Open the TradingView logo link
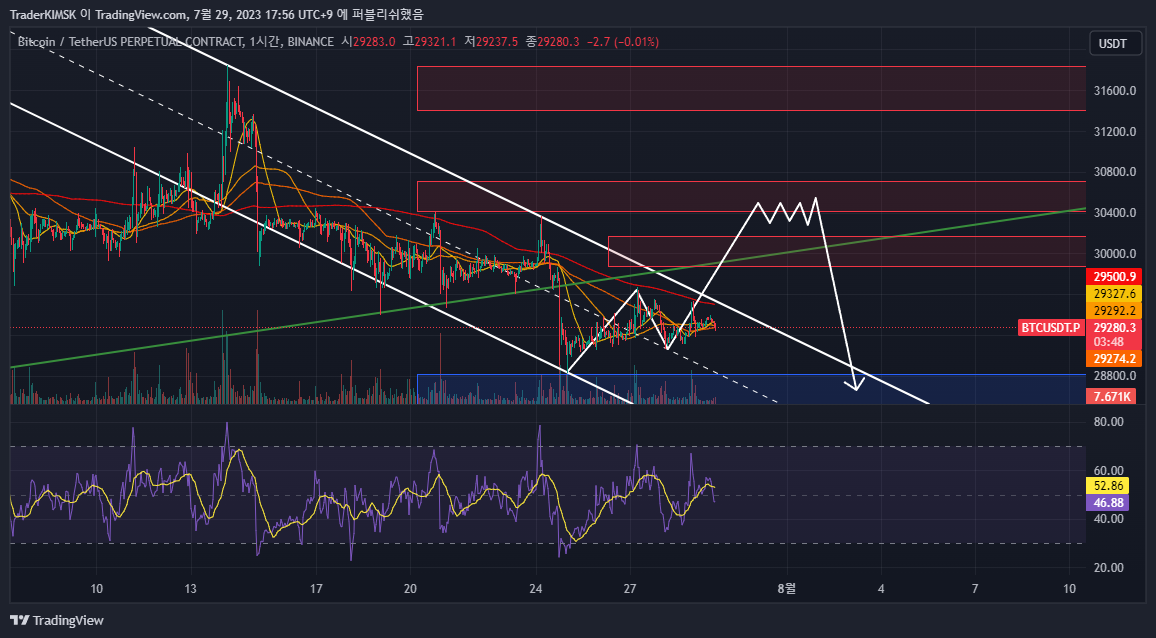 [57, 620]
